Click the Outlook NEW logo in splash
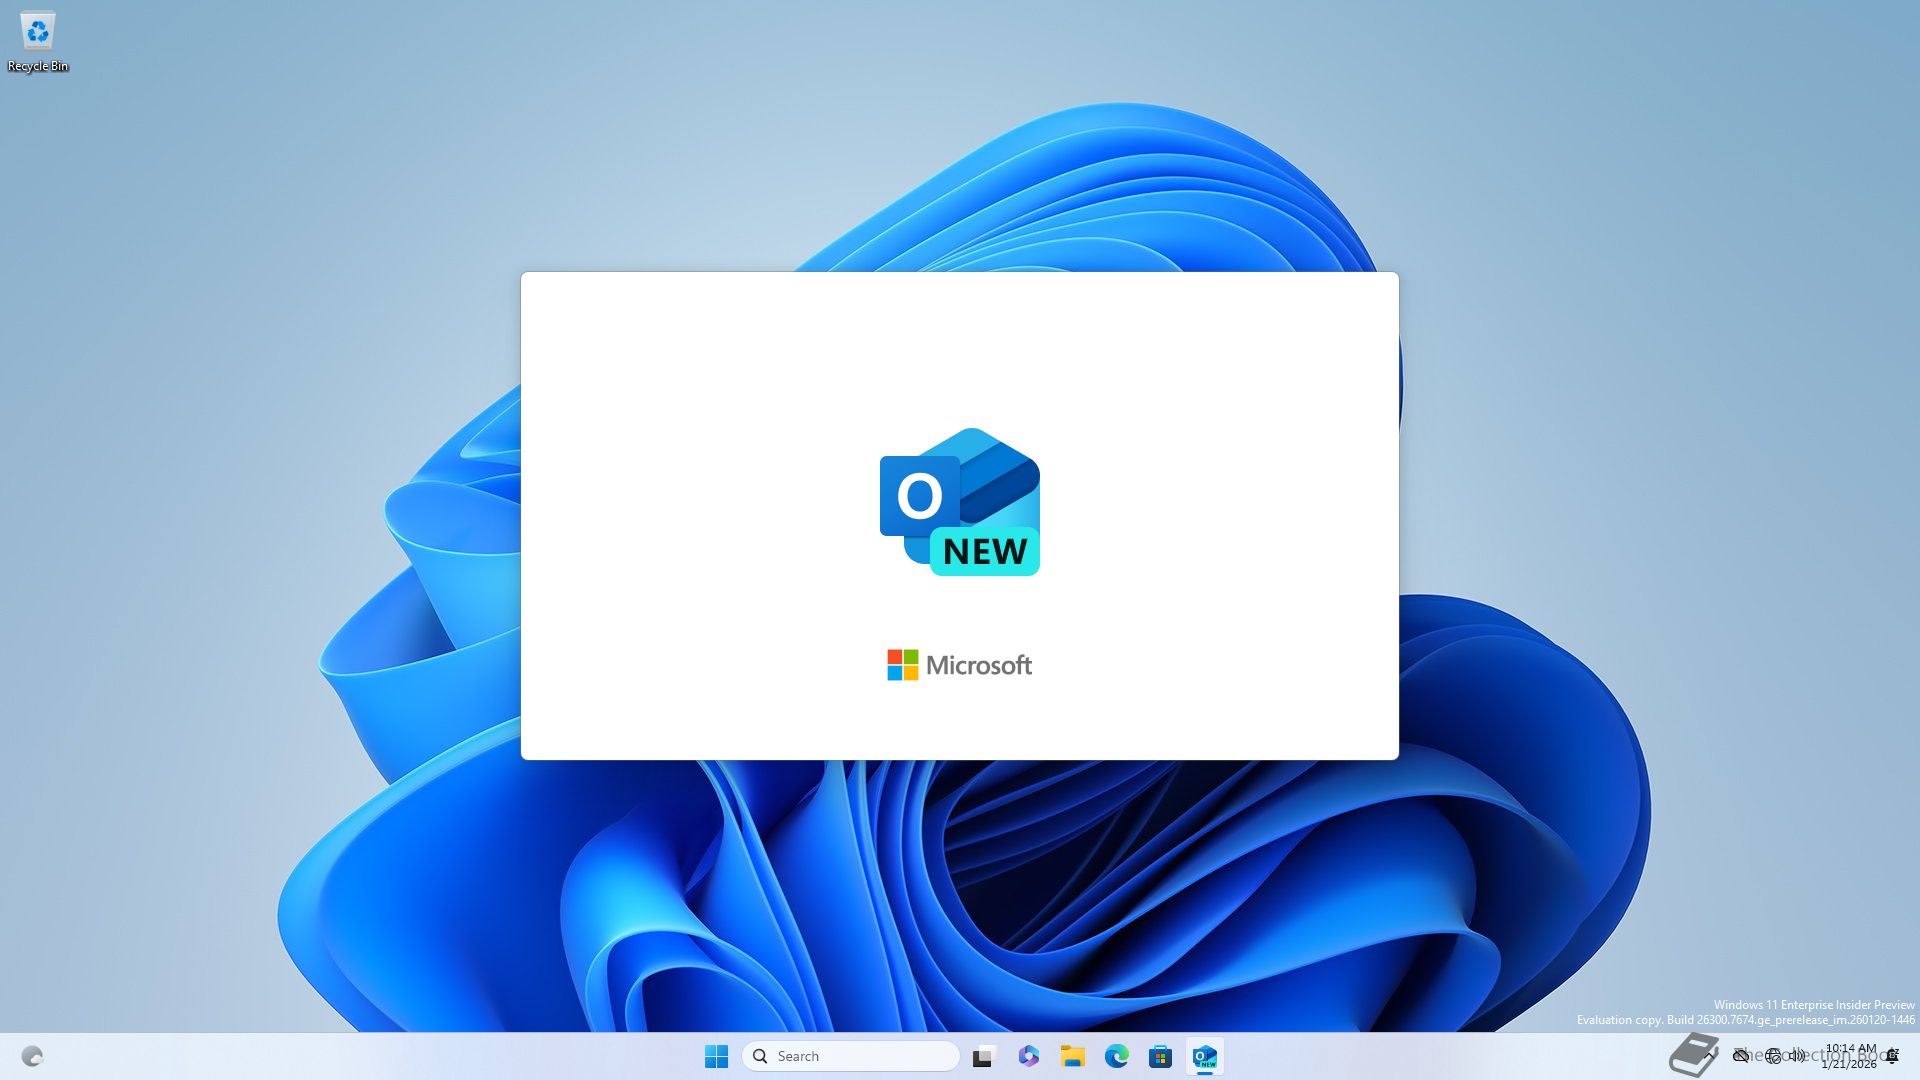1920x1080 pixels. click(959, 502)
